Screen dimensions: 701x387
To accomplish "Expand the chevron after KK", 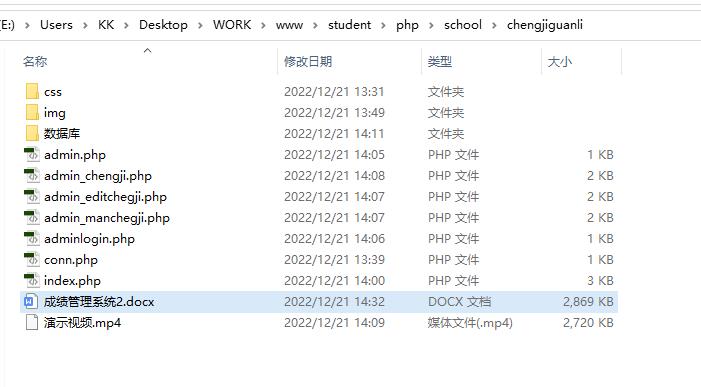I will (127, 25).
